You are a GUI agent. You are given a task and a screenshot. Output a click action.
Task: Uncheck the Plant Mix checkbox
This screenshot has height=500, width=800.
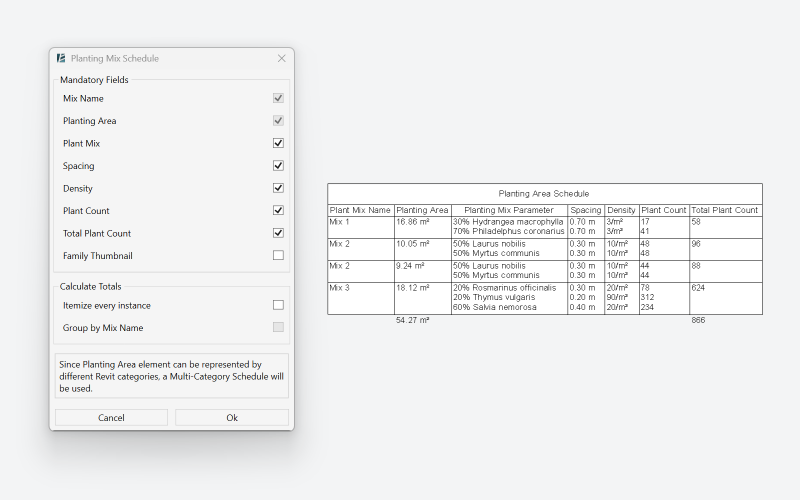coord(278,143)
